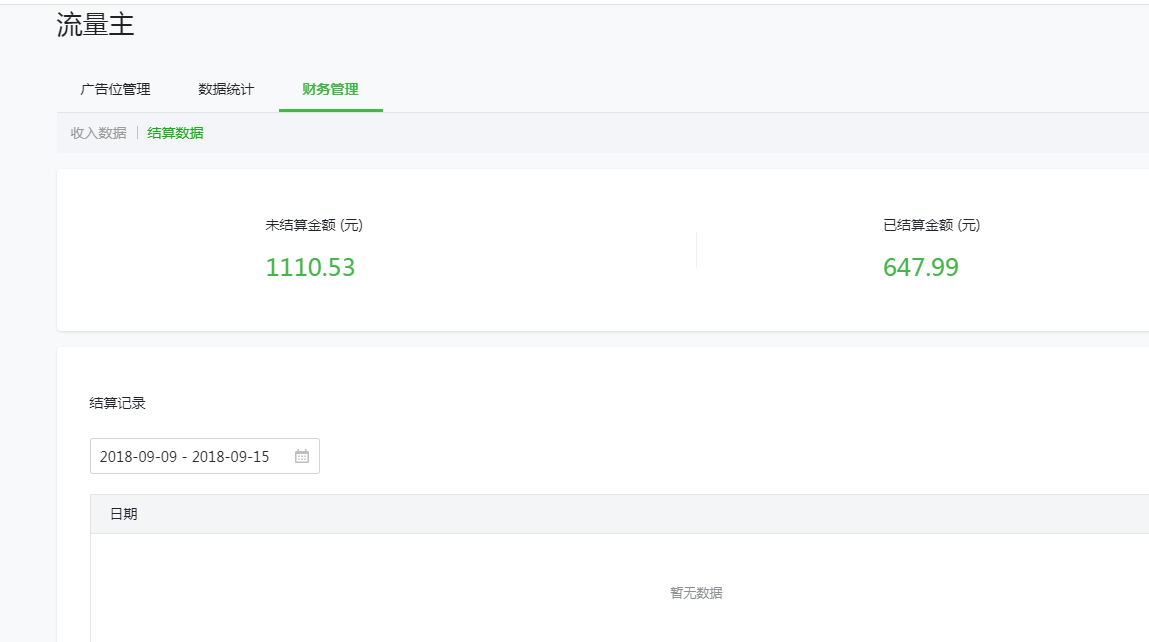Click the 日期 column header

pos(124,514)
